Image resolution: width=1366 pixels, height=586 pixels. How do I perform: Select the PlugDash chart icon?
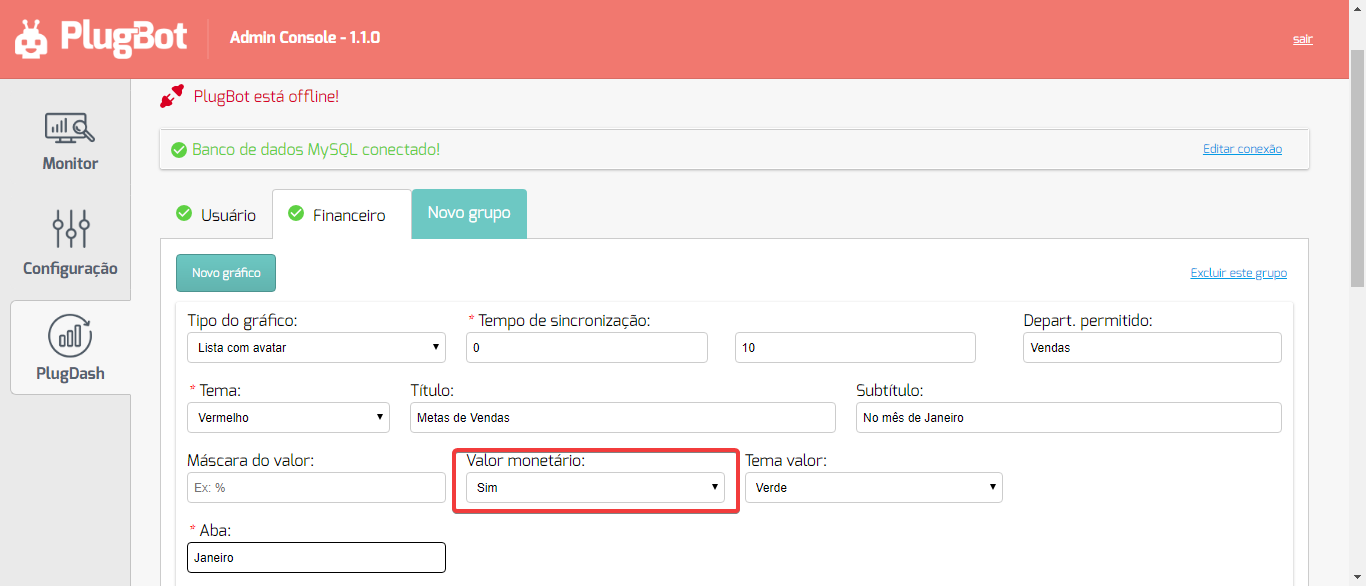(70, 335)
